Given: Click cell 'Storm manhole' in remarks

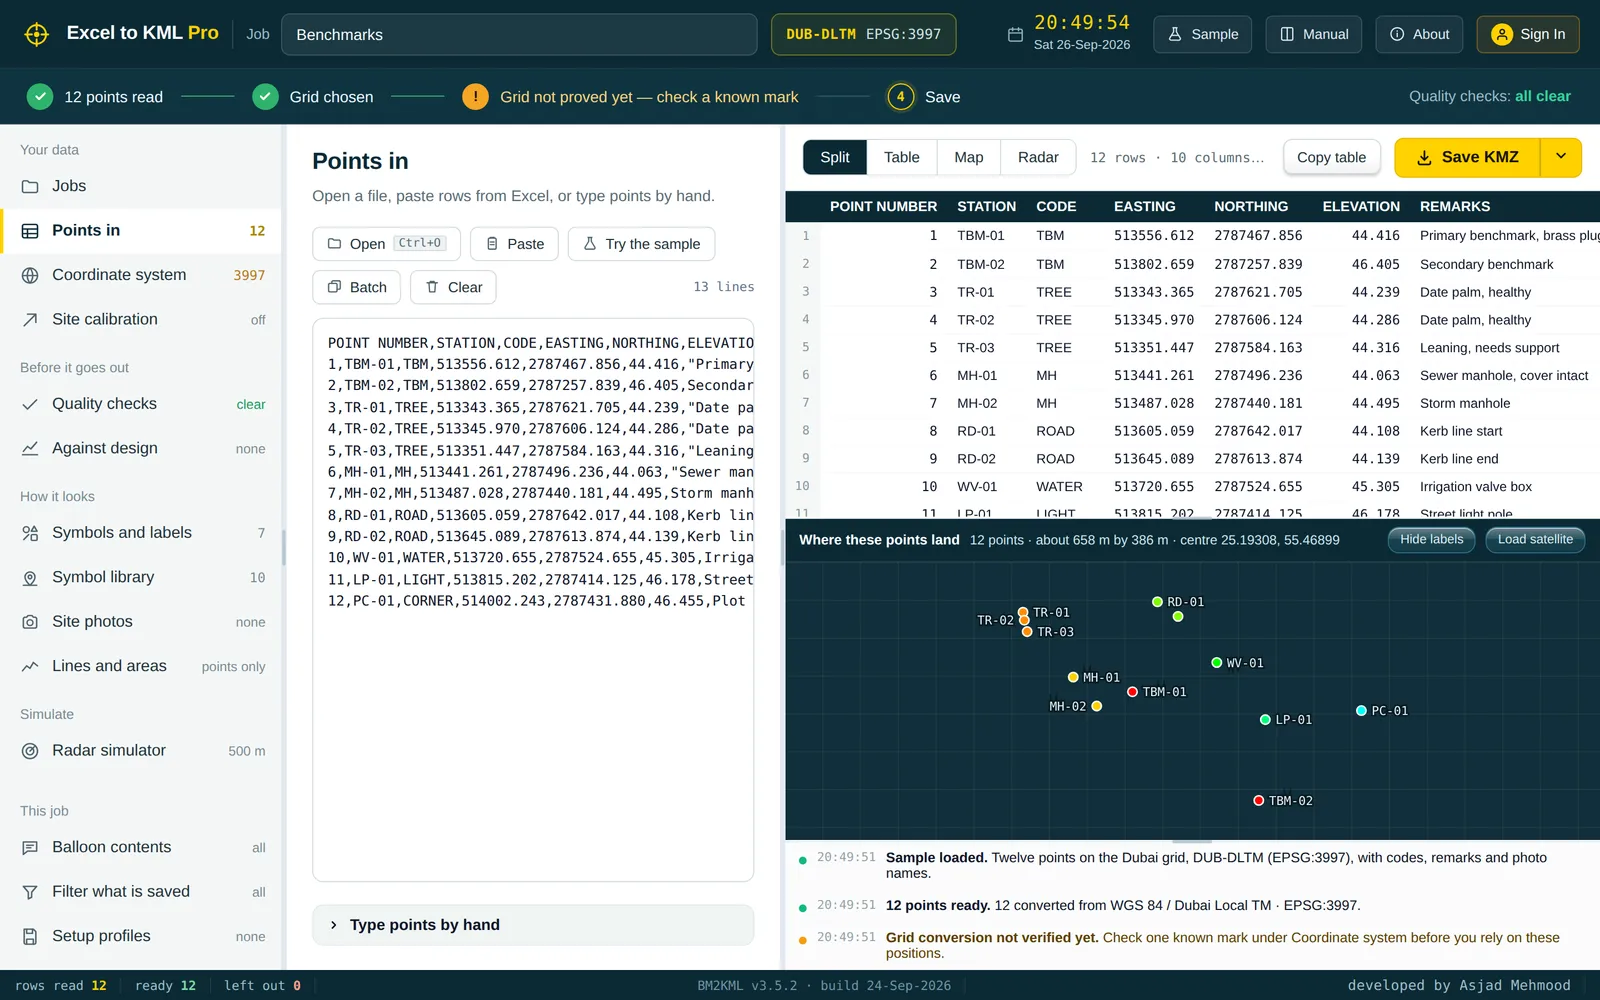Looking at the screenshot, I should [x=1465, y=403].
